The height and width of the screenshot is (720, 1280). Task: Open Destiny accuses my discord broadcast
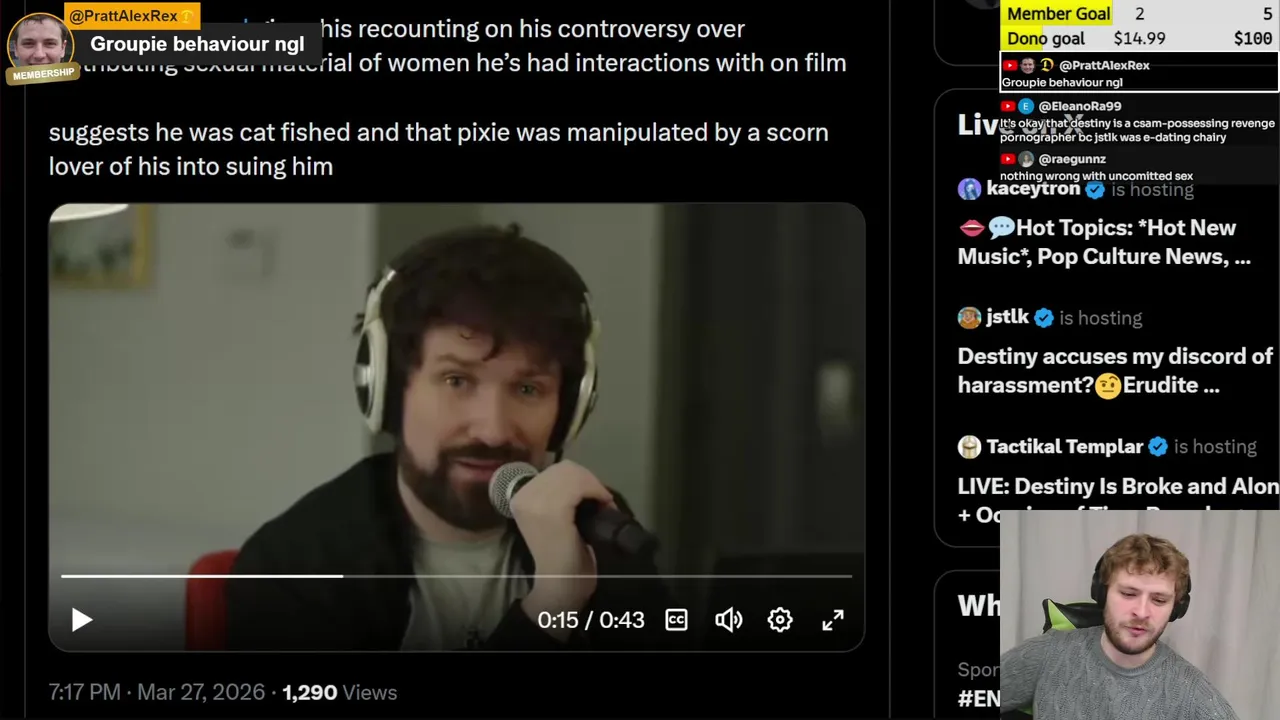tap(1115, 371)
